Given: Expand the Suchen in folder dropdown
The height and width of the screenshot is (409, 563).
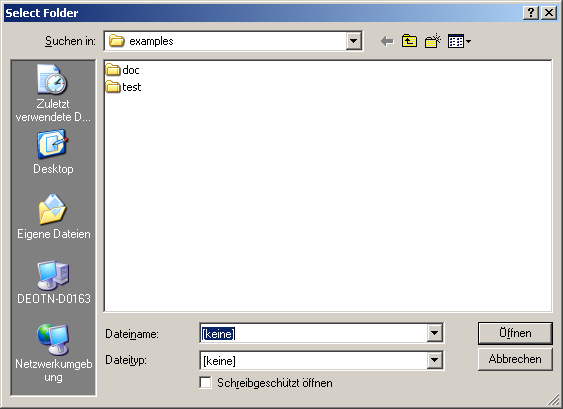Looking at the screenshot, I should point(353,41).
